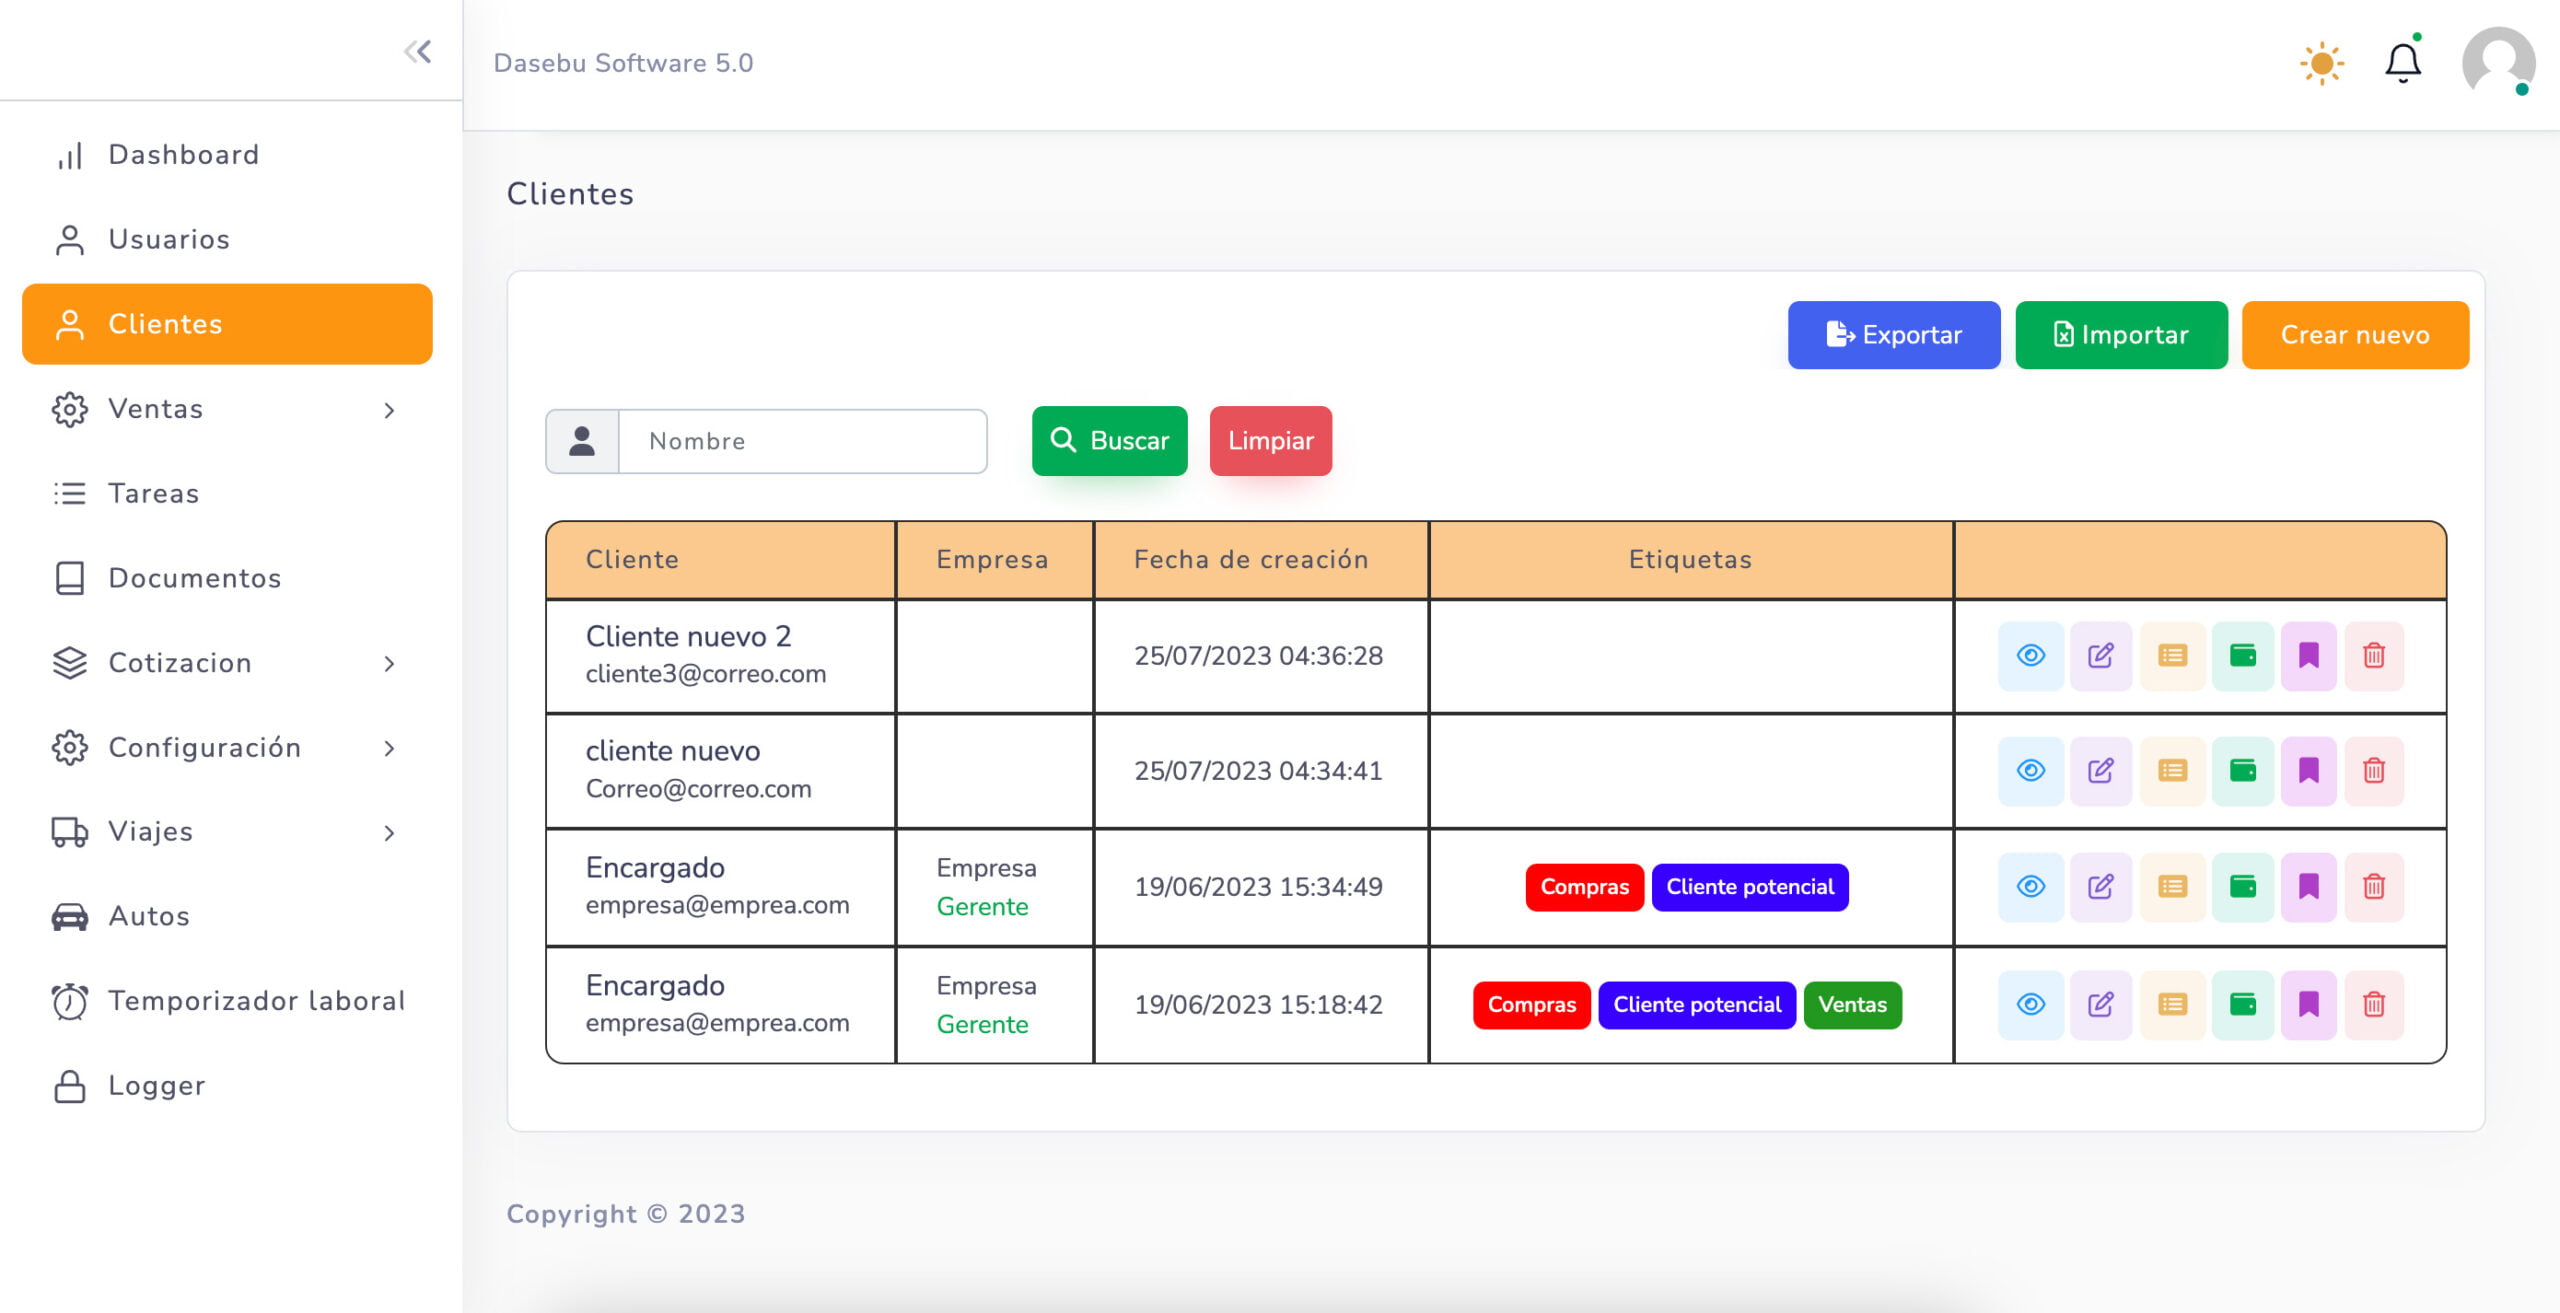This screenshot has width=2560, height=1313.
Task: Open notifications bell
Action: click(2402, 63)
